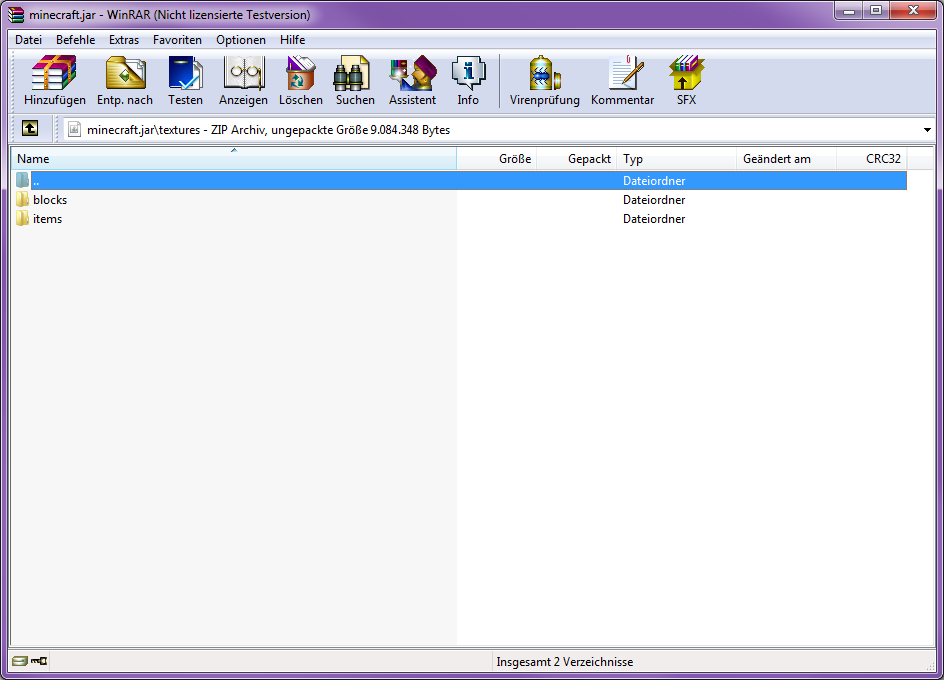Sort by the Typ column header
Viewport: 944px width, 680px height.
(x=677, y=158)
